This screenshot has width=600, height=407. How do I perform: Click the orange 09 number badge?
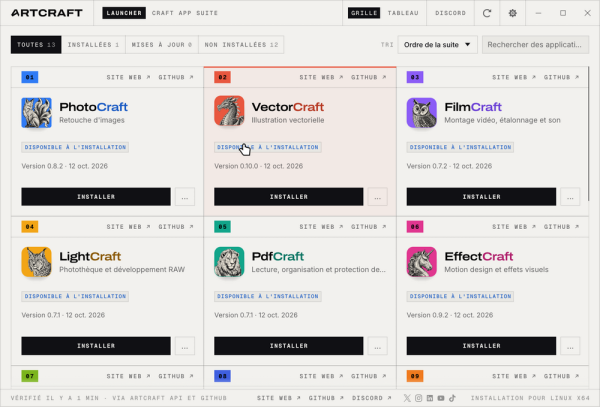coord(415,376)
